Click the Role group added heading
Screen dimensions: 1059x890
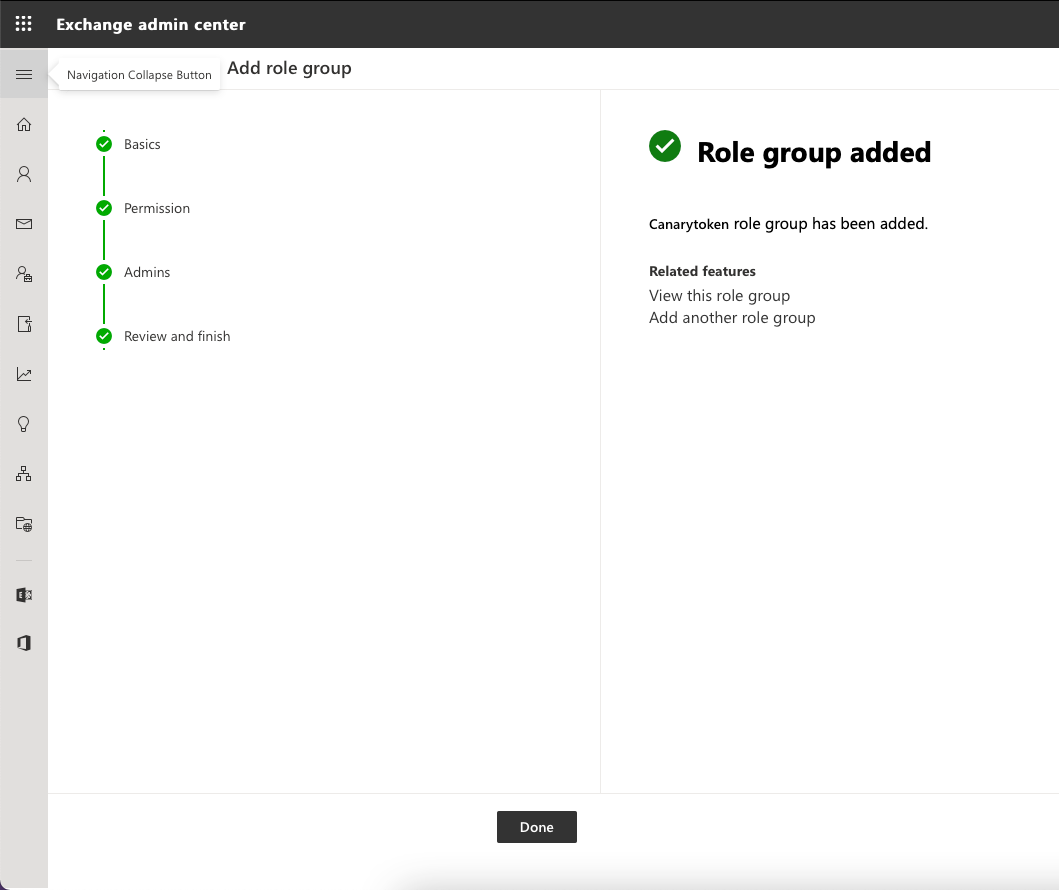click(814, 152)
